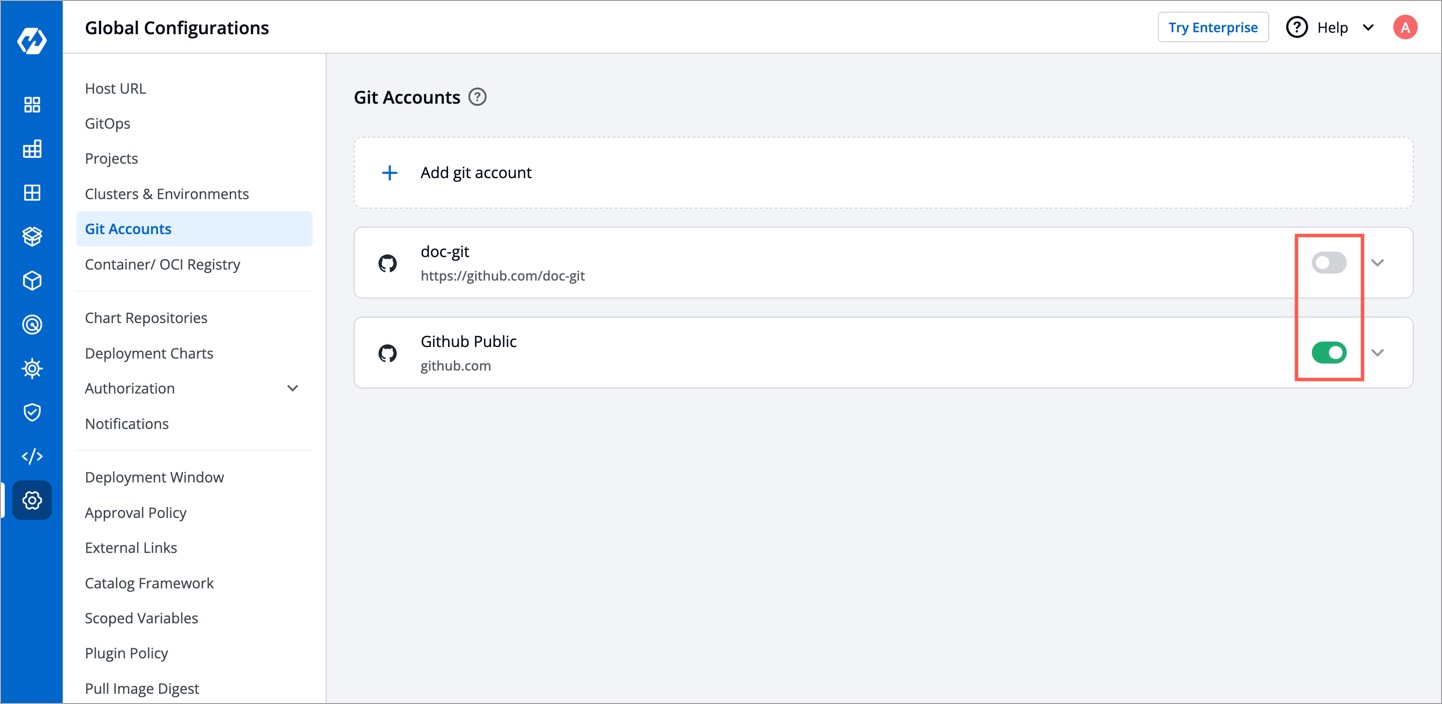This screenshot has height=704, width=1442.
Task: Open the cube icon in left sidebar
Action: coord(32,281)
